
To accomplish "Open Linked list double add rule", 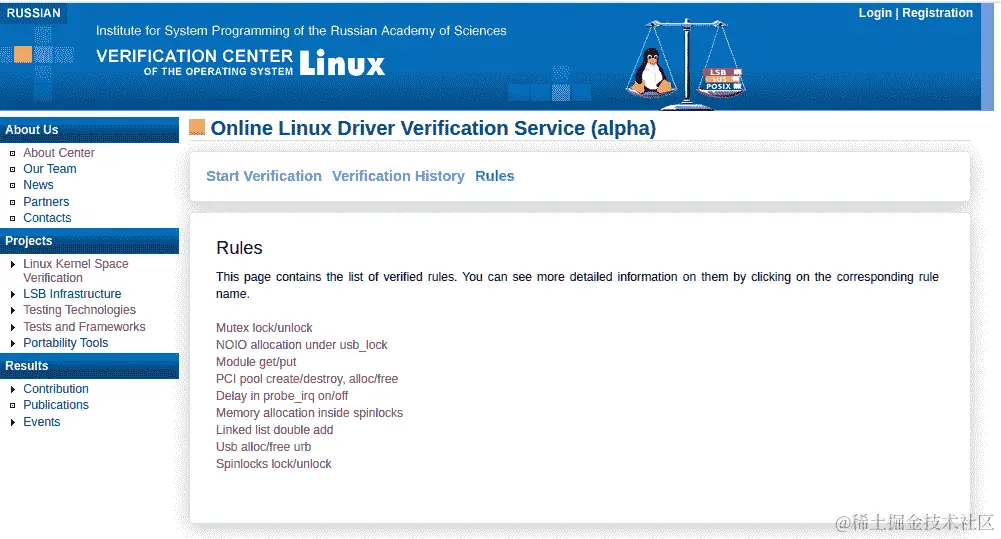I will point(275,430).
